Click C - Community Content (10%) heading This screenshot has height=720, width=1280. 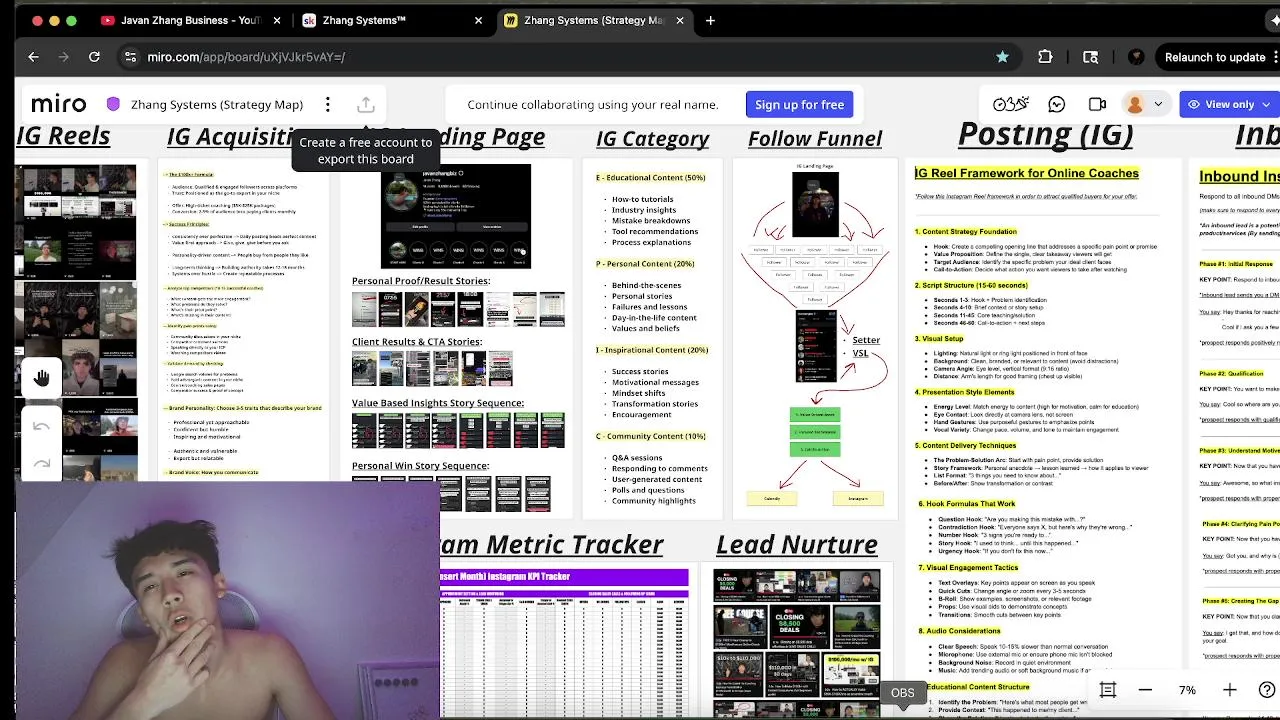tap(650, 436)
